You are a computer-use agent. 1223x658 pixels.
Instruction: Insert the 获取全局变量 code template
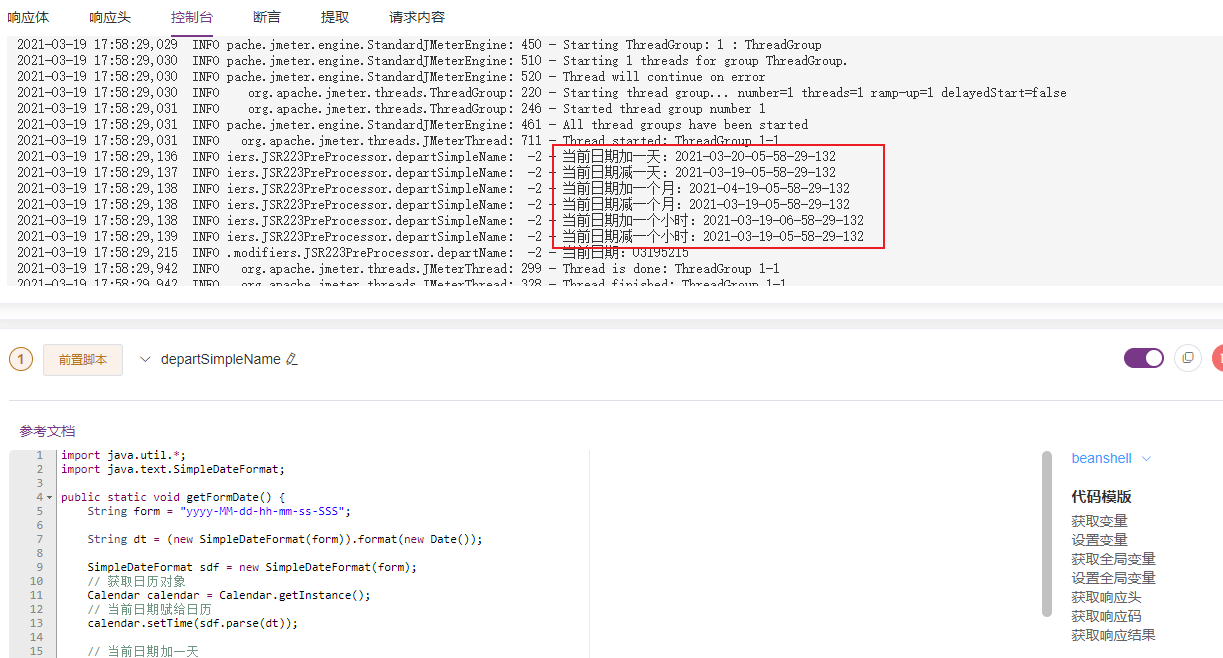1113,559
